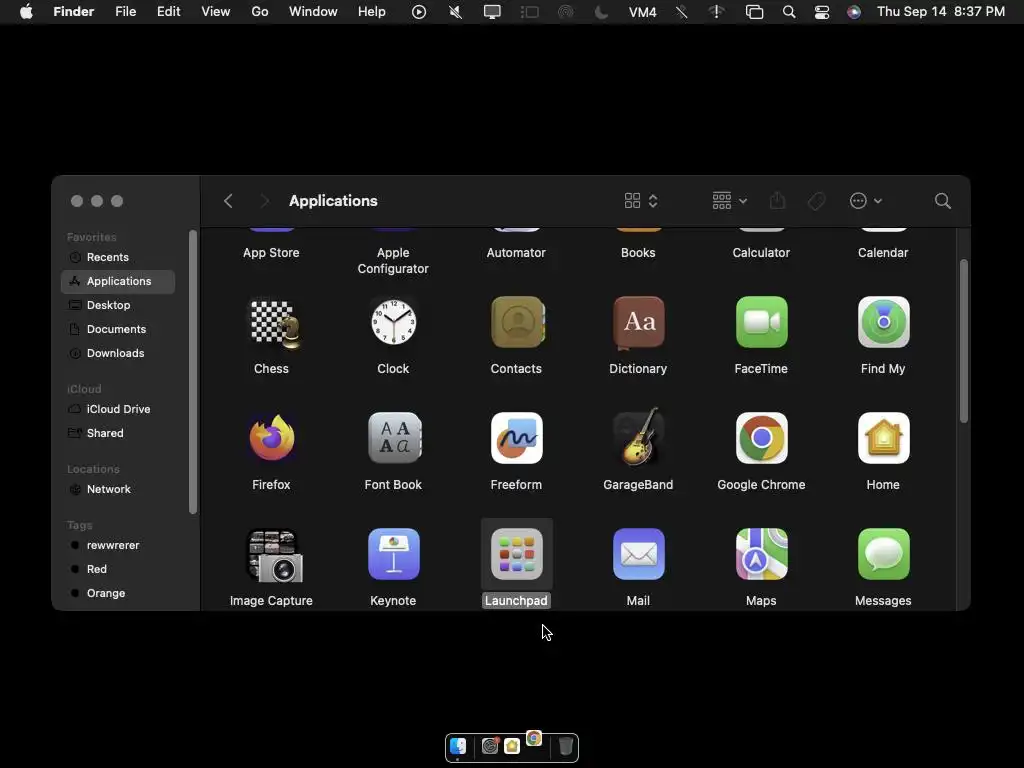The width and height of the screenshot is (1024, 768).
Task: Click the Share toolbar button
Action: pyautogui.click(x=777, y=200)
